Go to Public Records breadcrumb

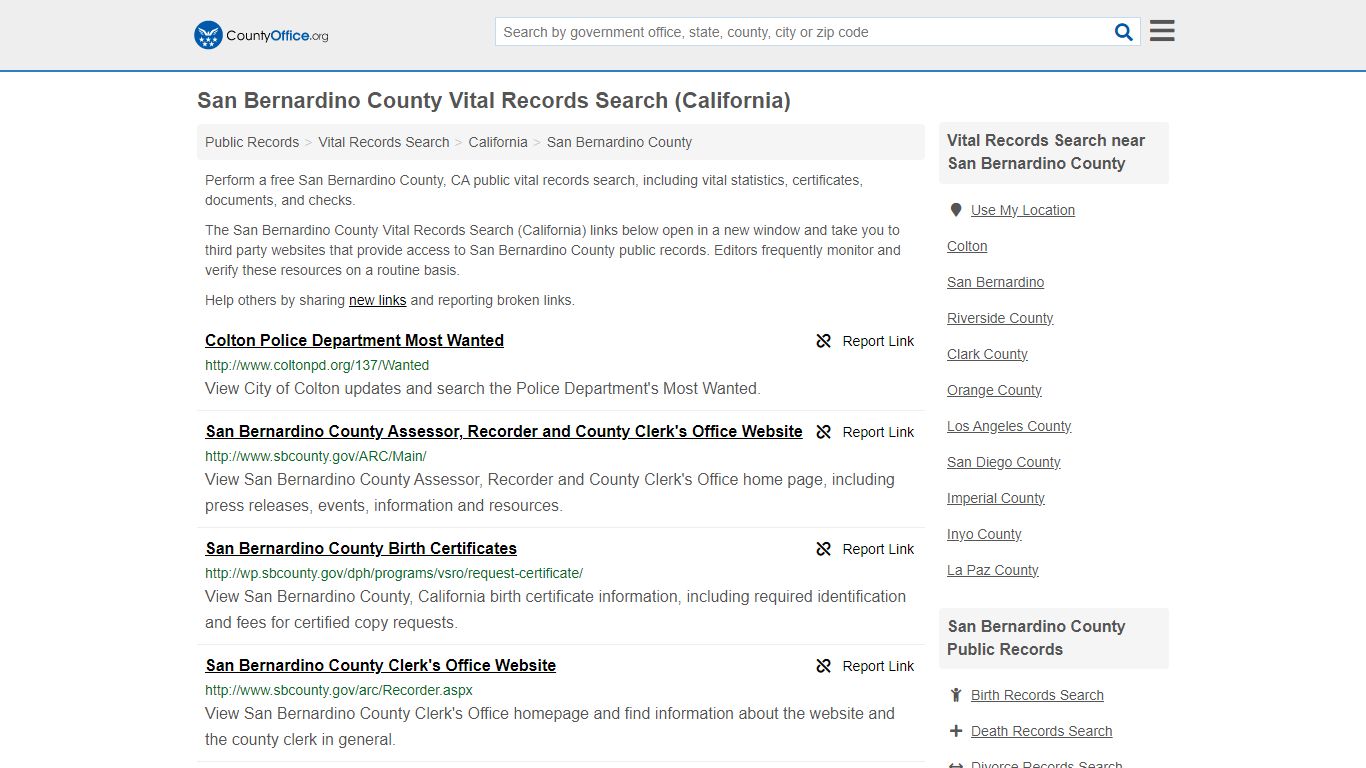(x=252, y=142)
